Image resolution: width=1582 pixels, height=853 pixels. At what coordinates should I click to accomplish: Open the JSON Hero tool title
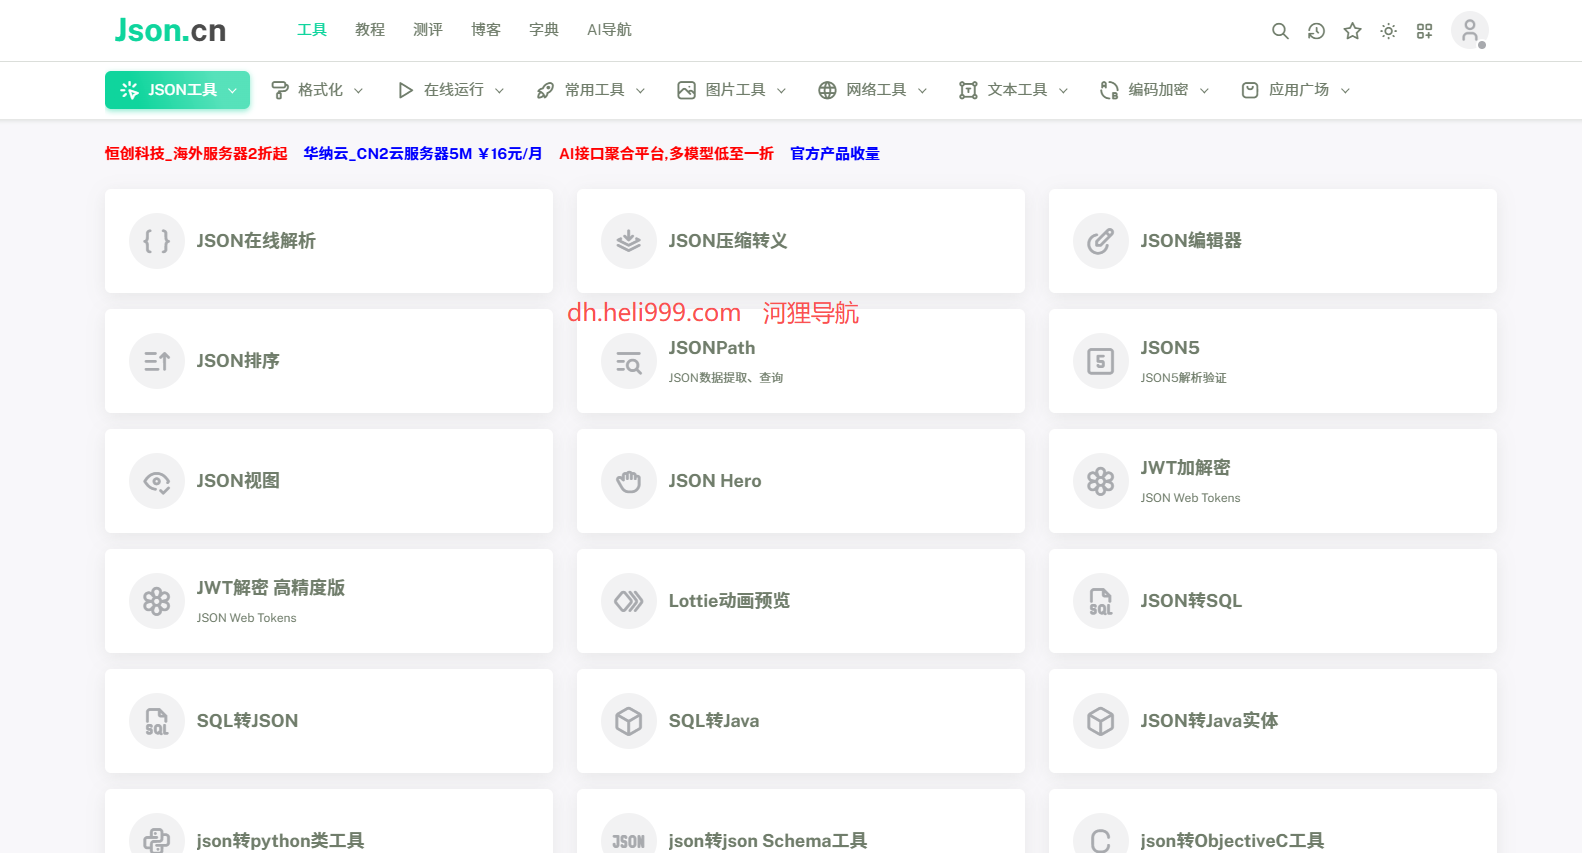(715, 481)
